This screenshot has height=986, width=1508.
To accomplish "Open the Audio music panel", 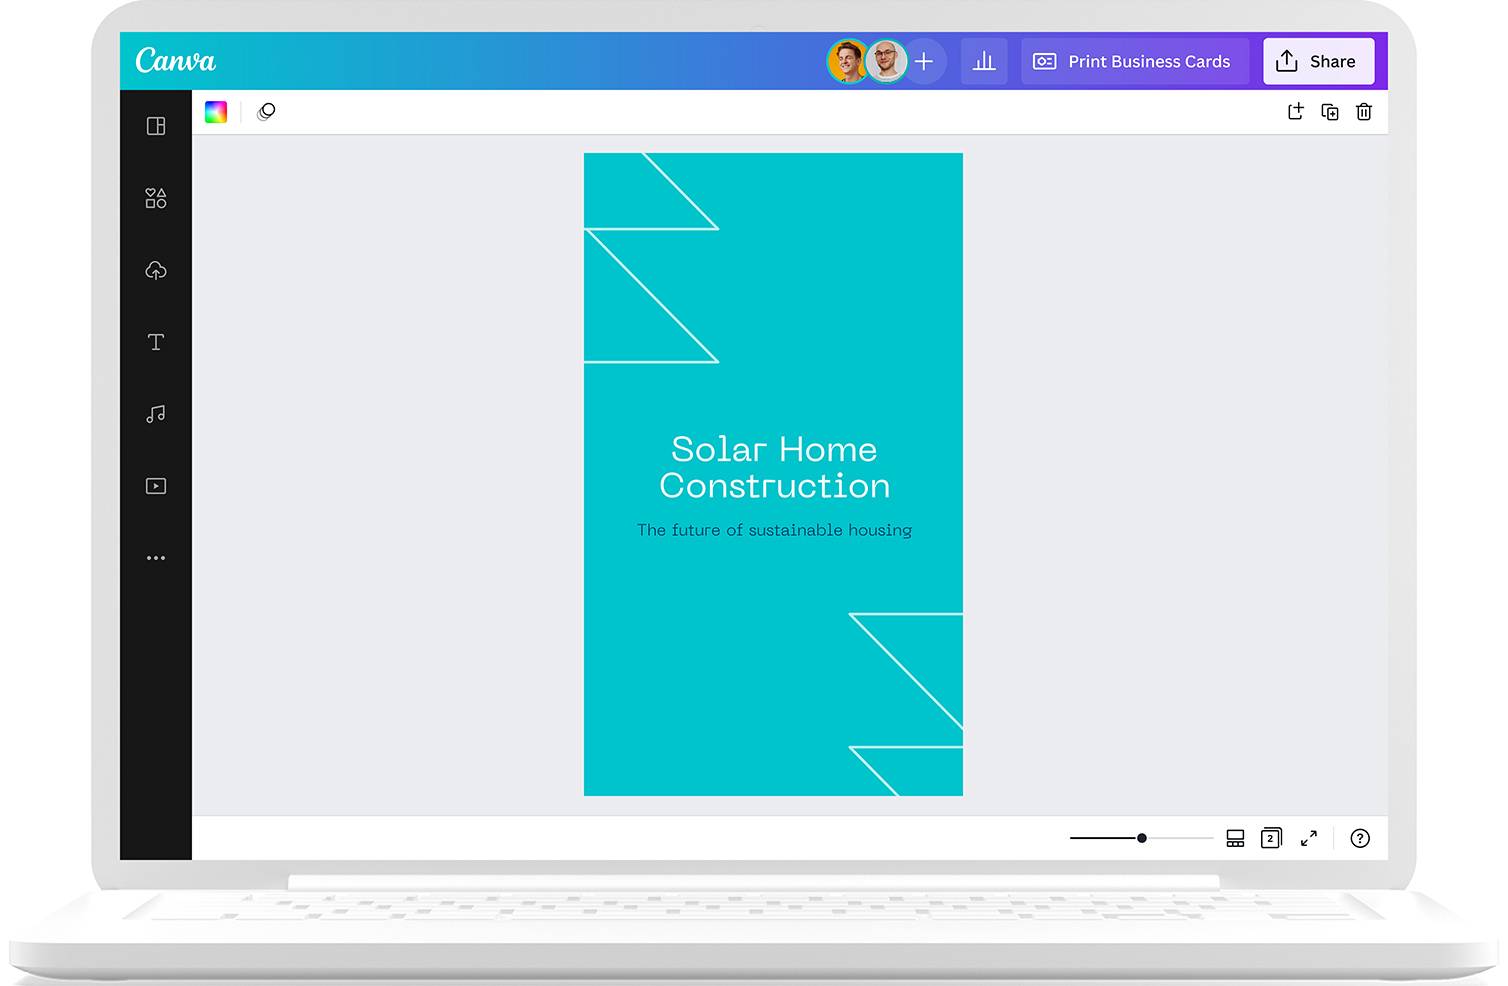I will 156,414.
